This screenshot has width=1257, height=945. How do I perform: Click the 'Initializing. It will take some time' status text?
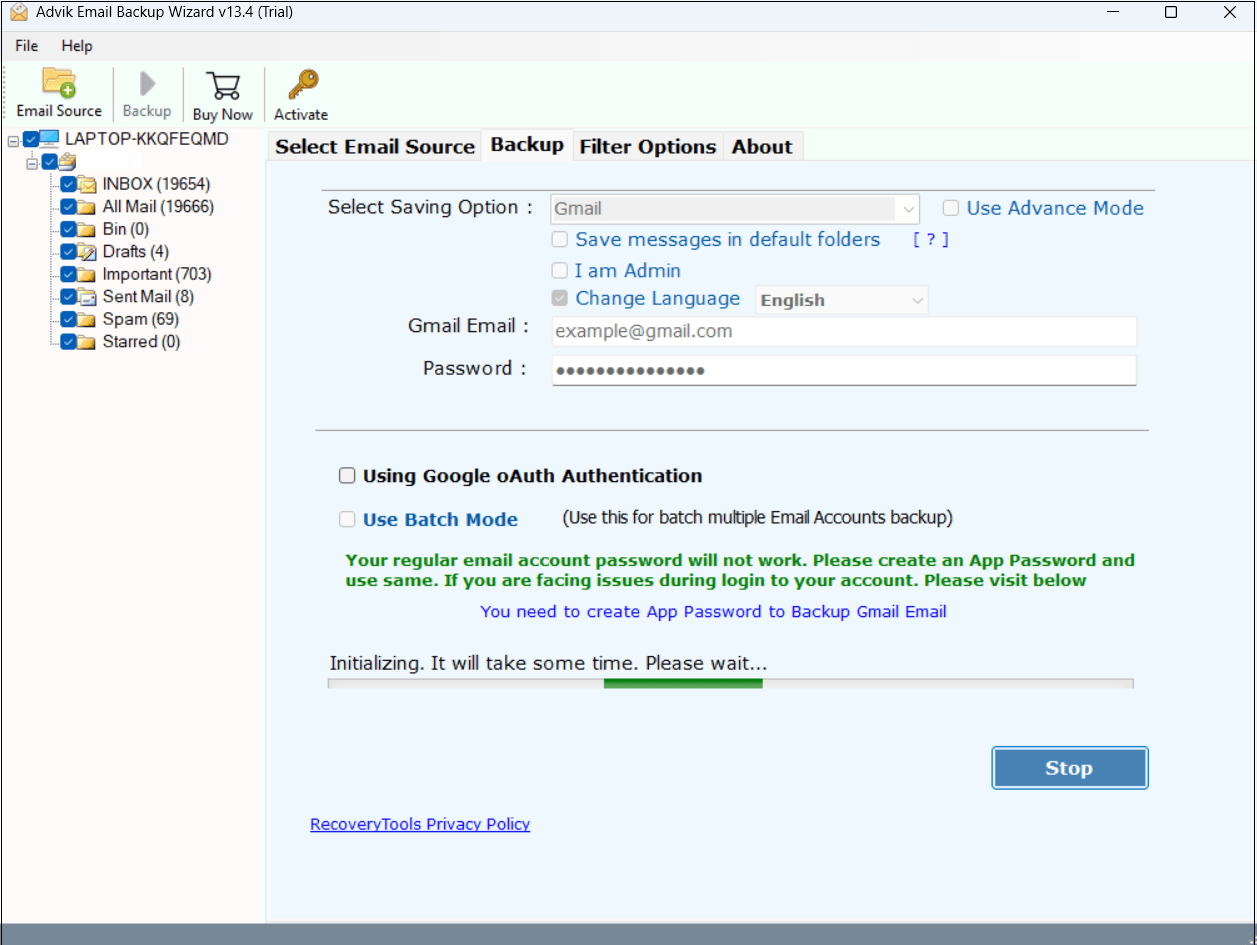click(x=548, y=663)
